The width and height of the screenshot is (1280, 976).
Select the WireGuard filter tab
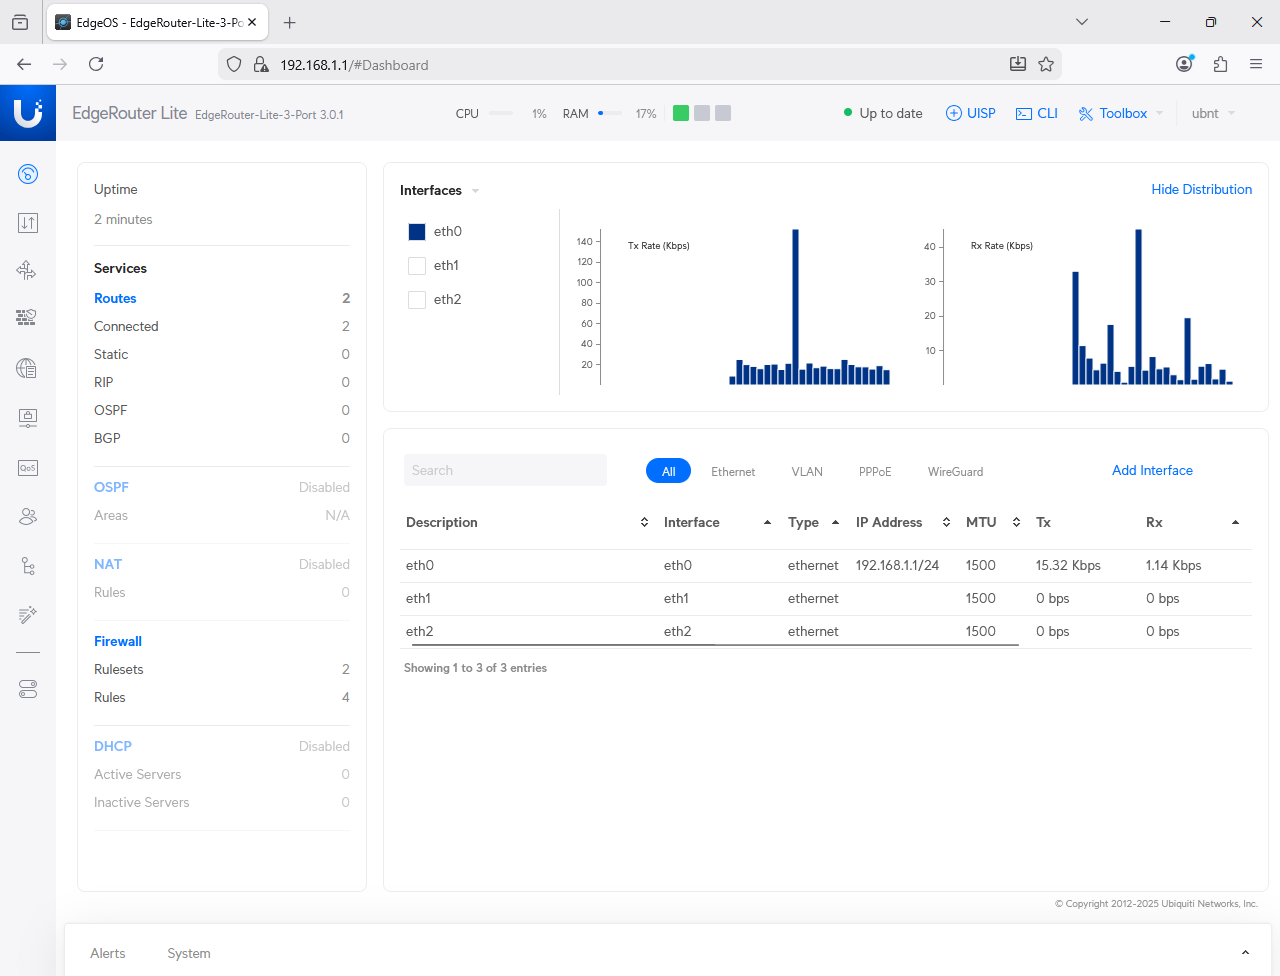[955, 472]
